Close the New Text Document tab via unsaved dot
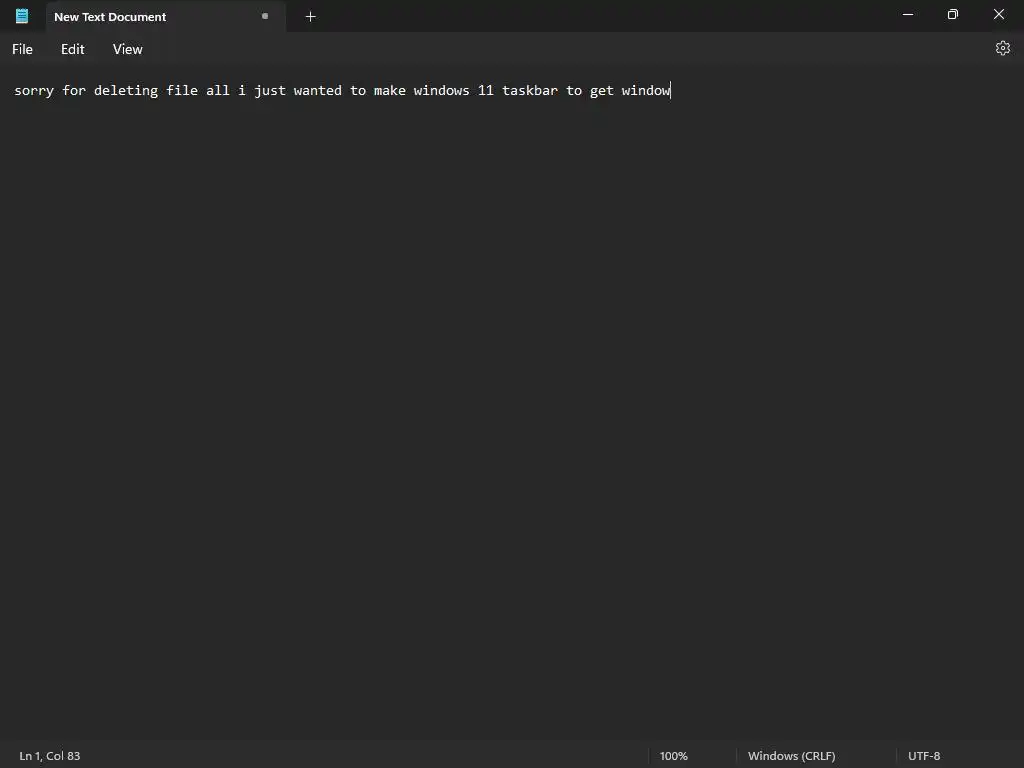 pos(264,16)
